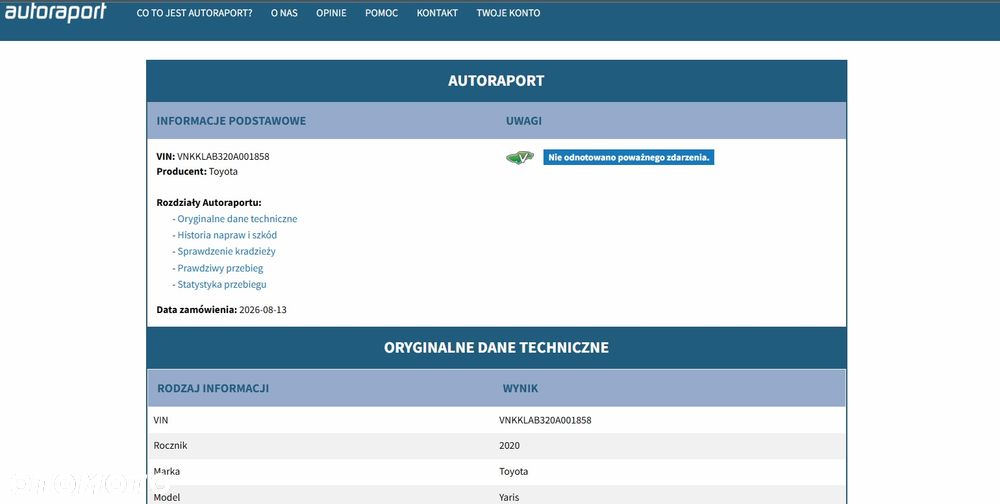Select POMOC navigation item
The height and width of the screenshot is (504, 1000).
pyautogui.click(x=381, y=13)
